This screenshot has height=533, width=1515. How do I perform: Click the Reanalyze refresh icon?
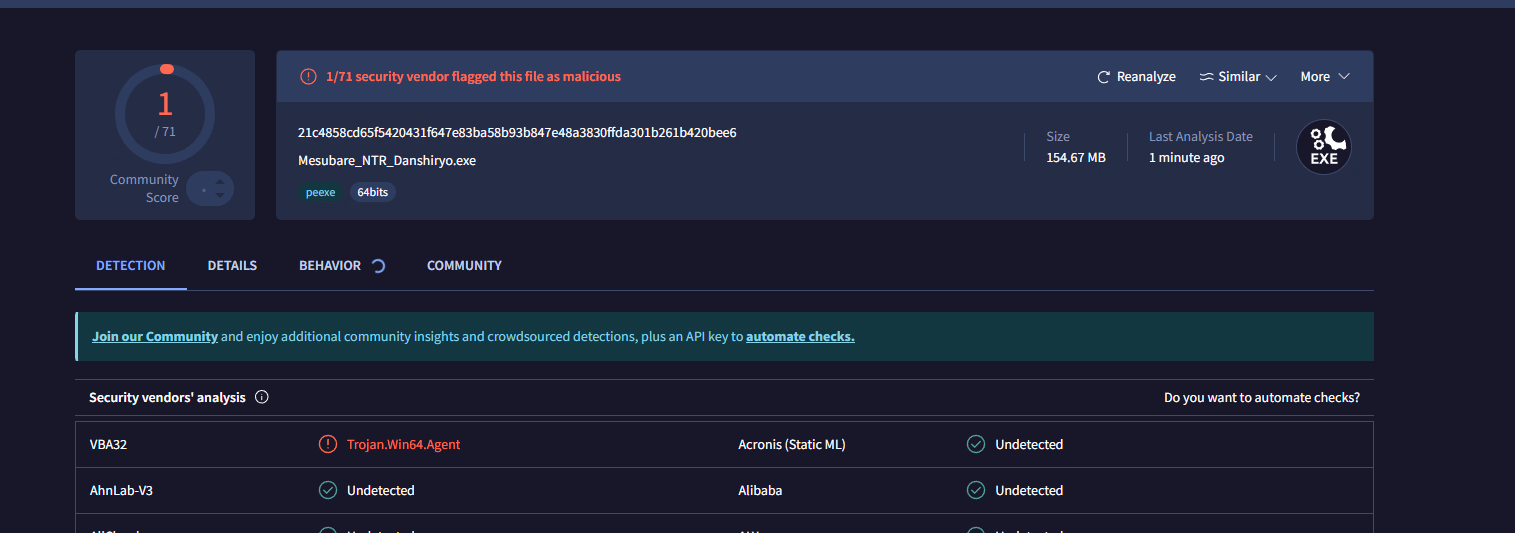pyautogui.click(x=1104, y=77)
